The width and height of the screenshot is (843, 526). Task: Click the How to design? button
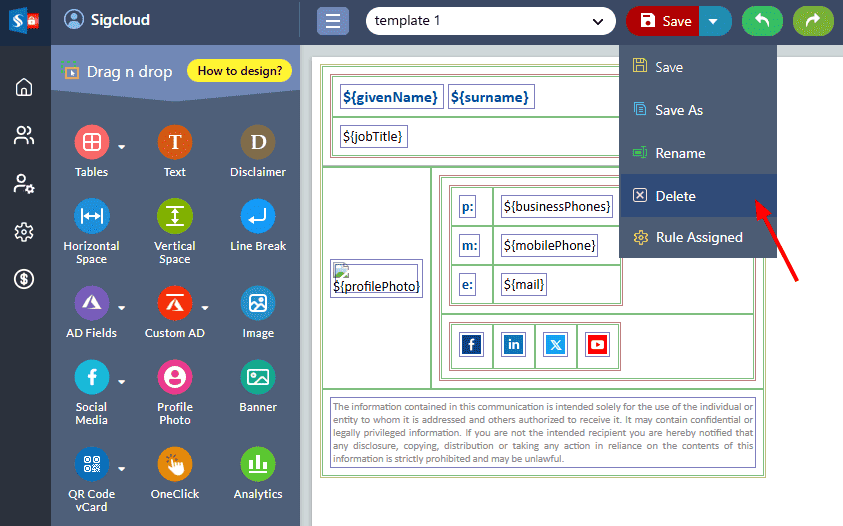tap(239, 71)
